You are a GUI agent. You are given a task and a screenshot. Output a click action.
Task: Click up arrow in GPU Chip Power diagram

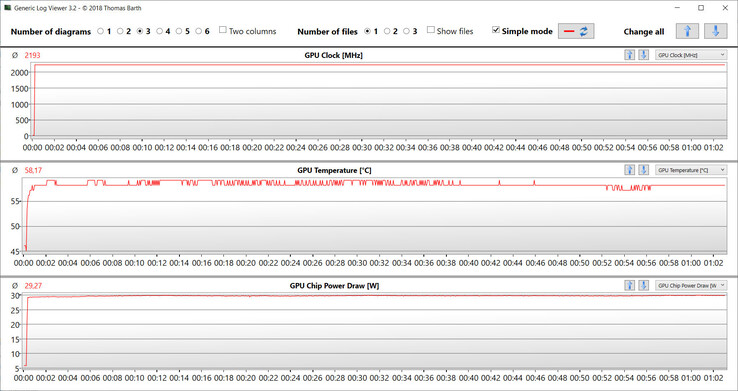click(x=629, y=285)
